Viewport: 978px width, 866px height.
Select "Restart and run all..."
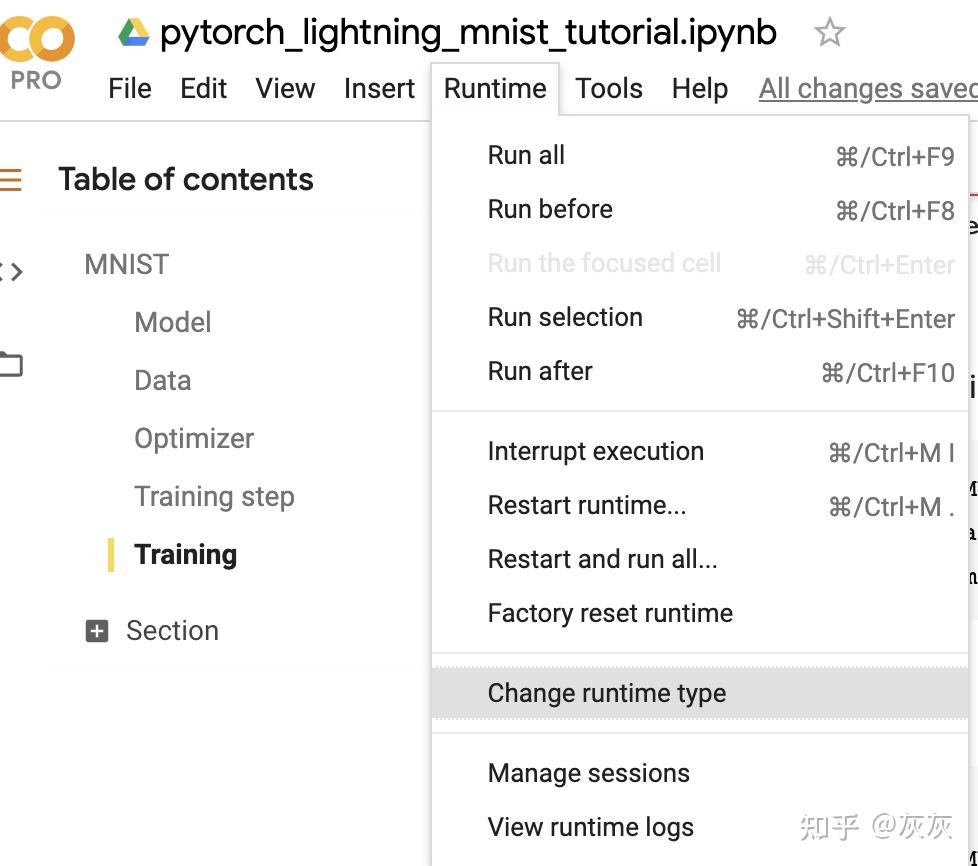(x=603, y=559)
